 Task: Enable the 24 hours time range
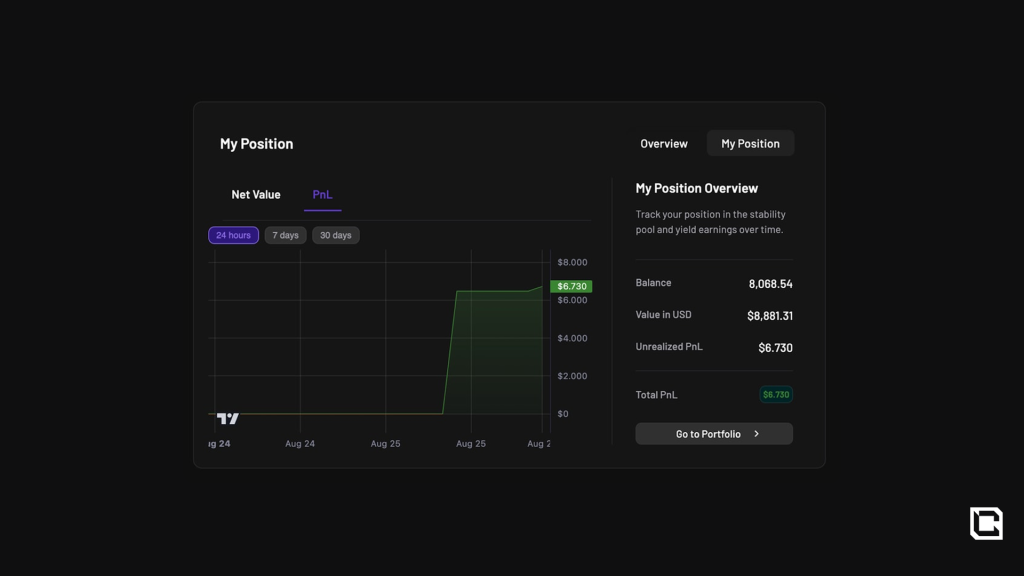(x=233, y=236)
